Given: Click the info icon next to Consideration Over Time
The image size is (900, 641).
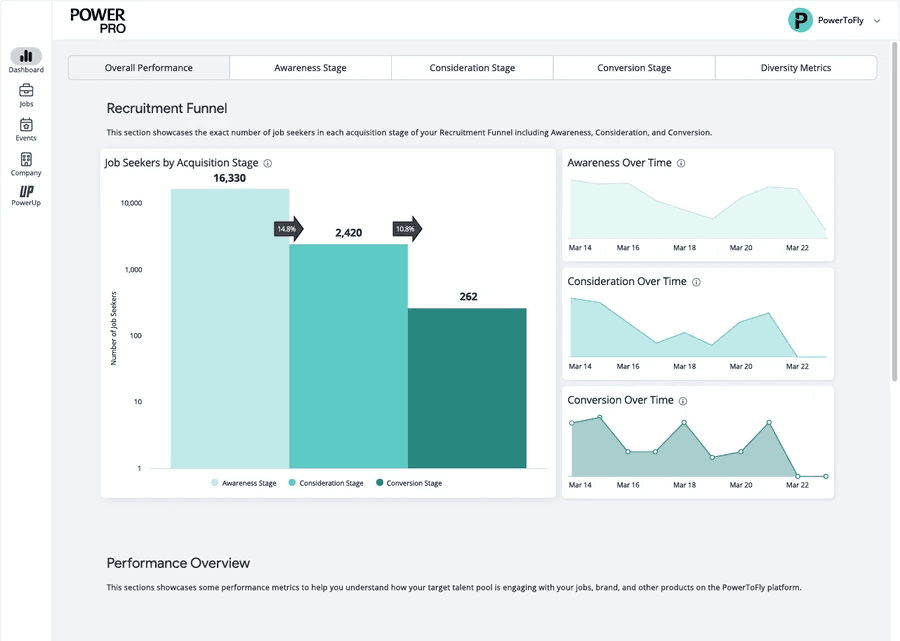Looking at the screenshot, I should (696, 282).
